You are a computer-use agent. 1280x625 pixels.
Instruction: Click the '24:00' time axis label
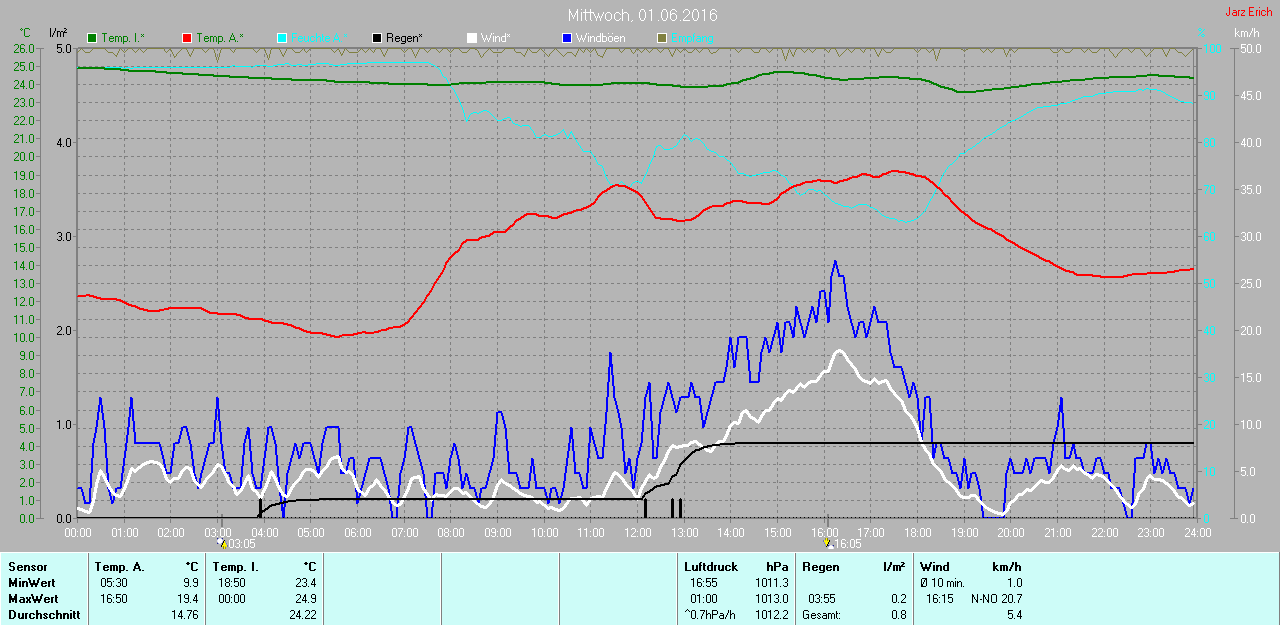tap(1197, 533)
